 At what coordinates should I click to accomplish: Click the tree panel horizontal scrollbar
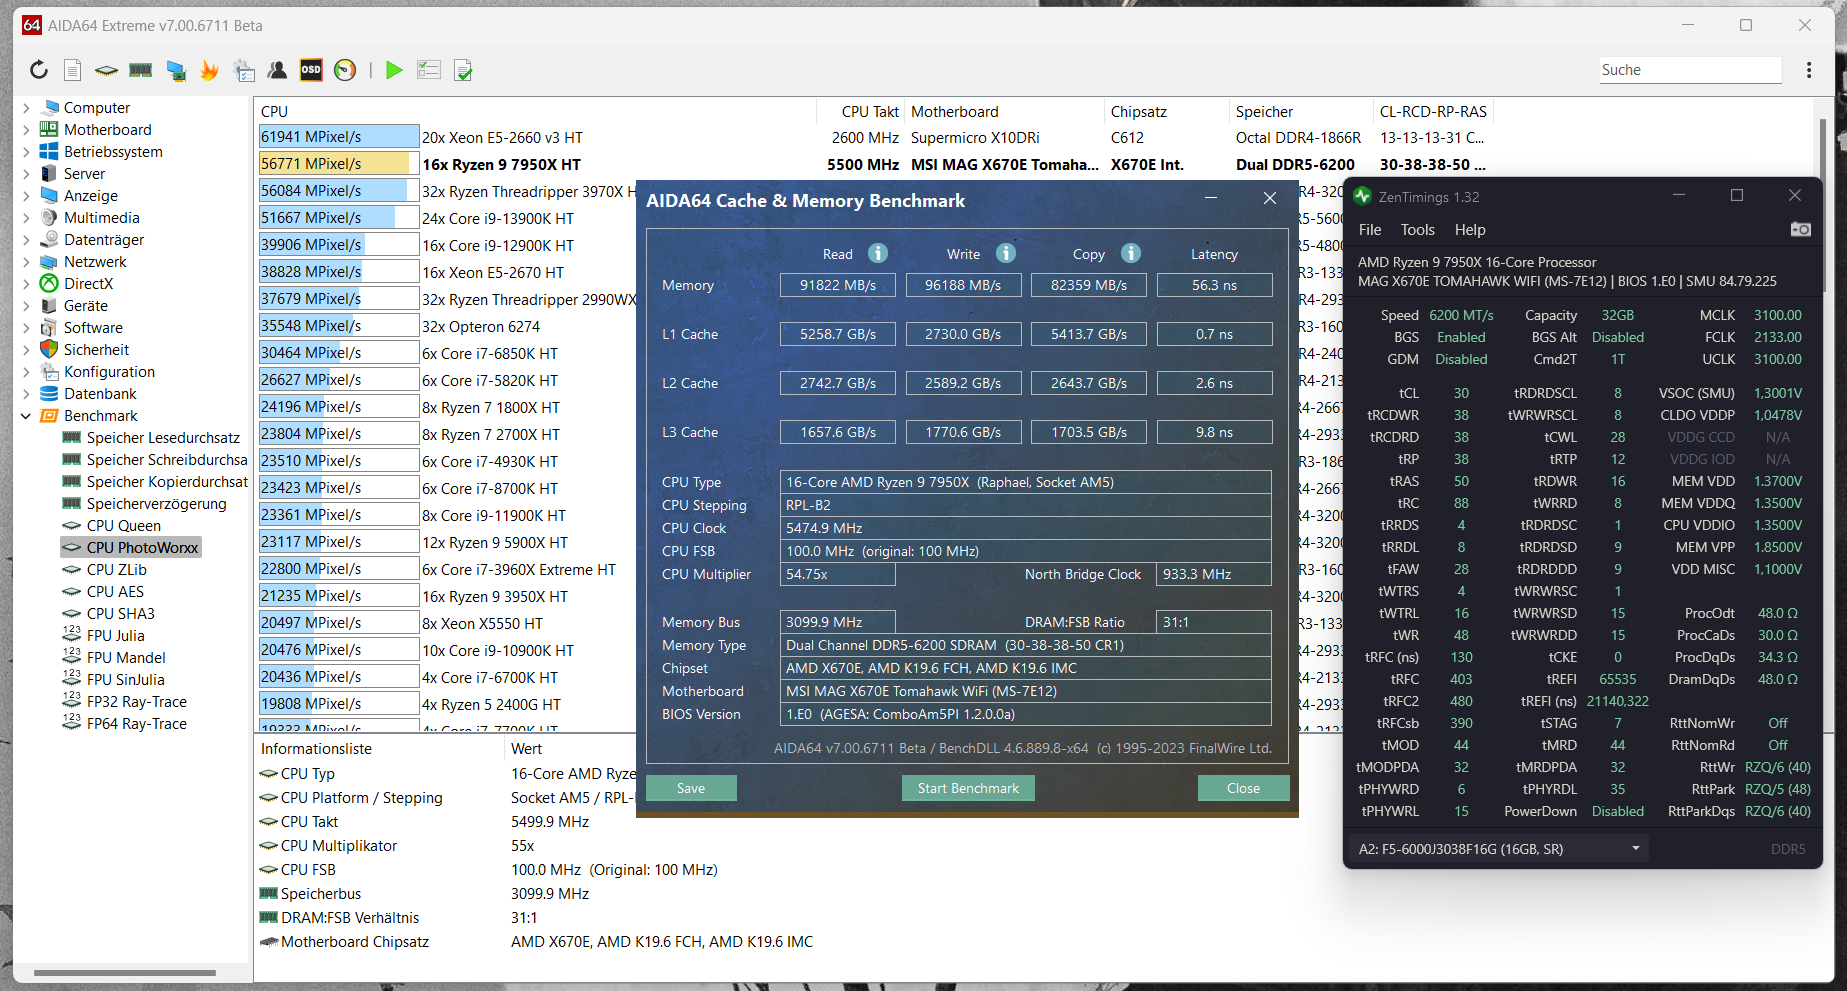point(126,972)
